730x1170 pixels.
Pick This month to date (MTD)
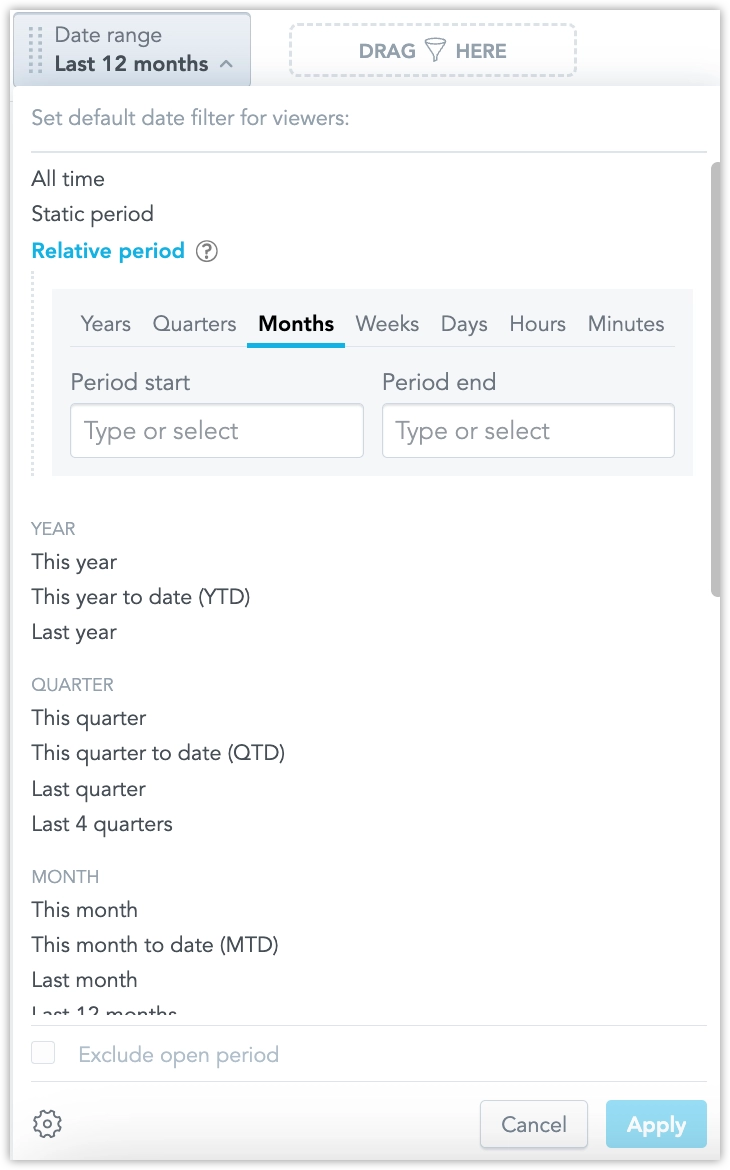[x=154, y=944]
